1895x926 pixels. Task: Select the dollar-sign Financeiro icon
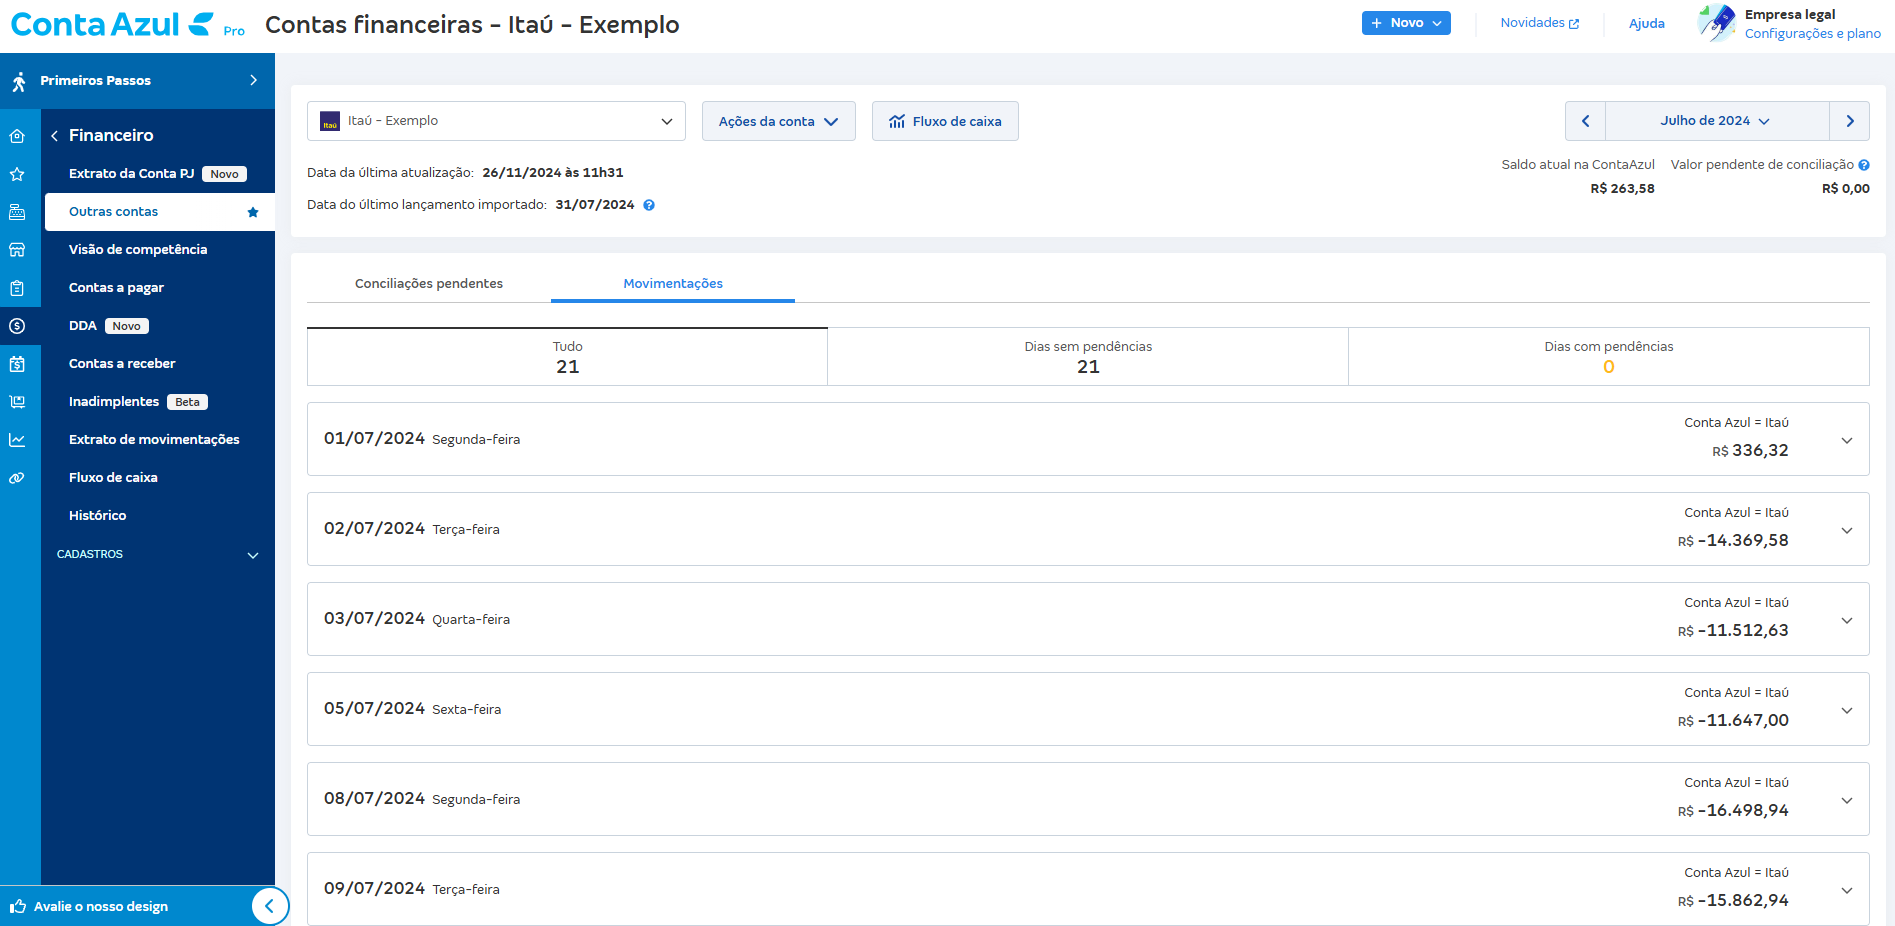click(18, 325)
